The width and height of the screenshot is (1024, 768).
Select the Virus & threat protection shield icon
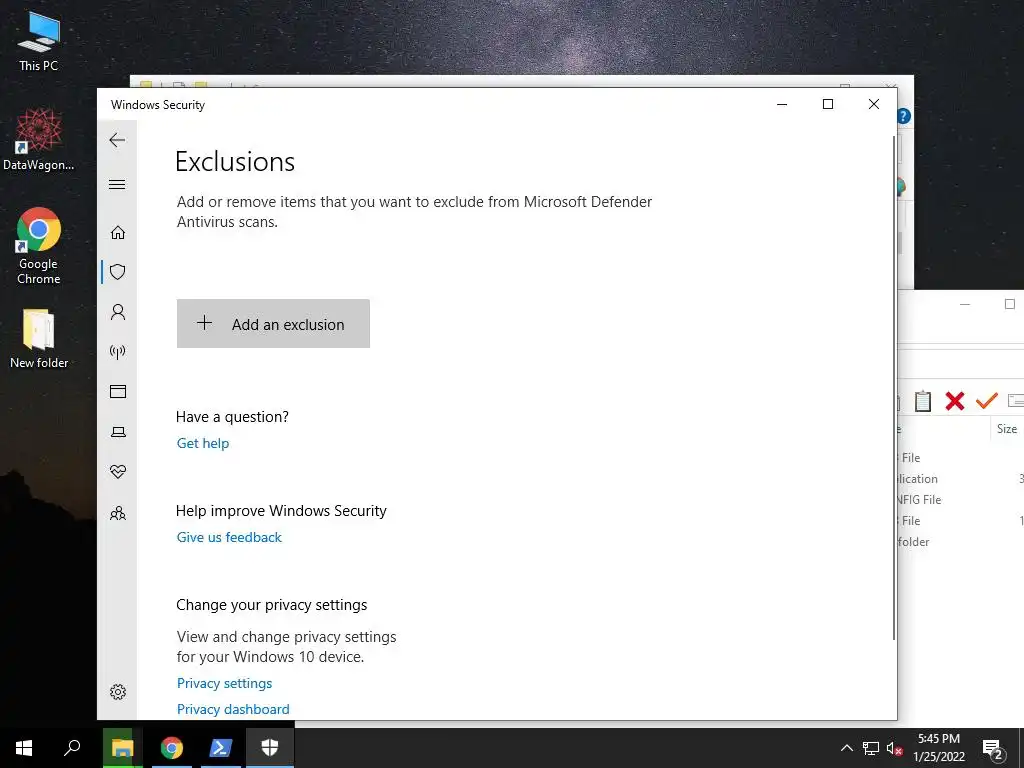tap(118, 272)
